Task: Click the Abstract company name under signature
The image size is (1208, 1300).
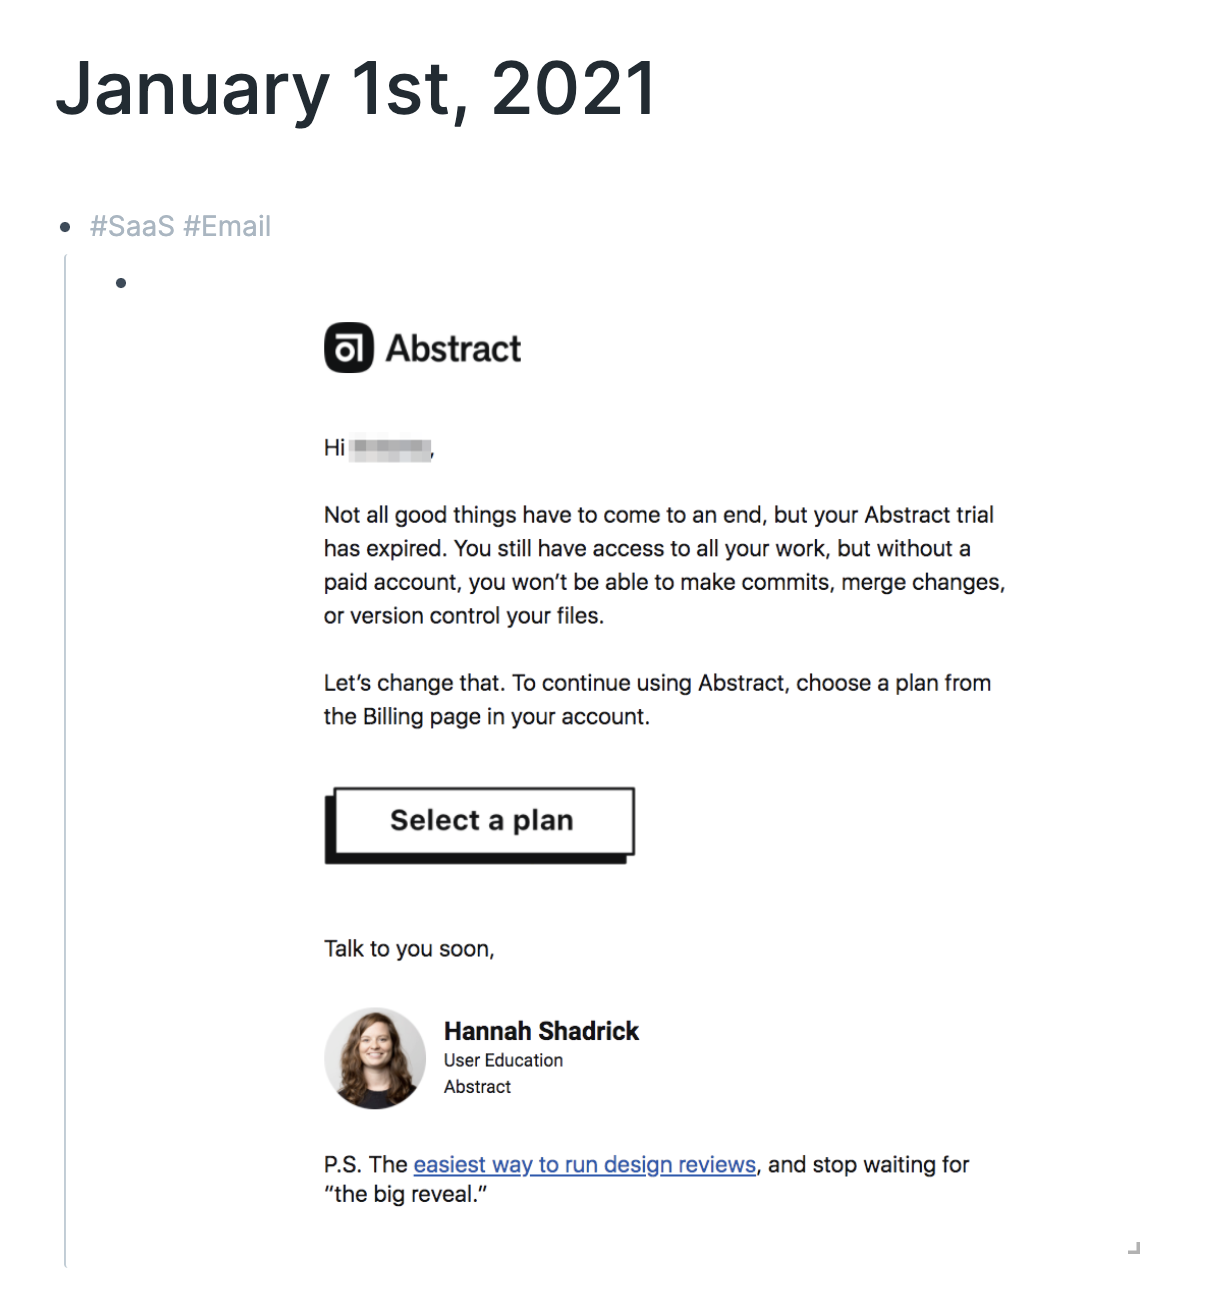Action: pos(477,1087)
